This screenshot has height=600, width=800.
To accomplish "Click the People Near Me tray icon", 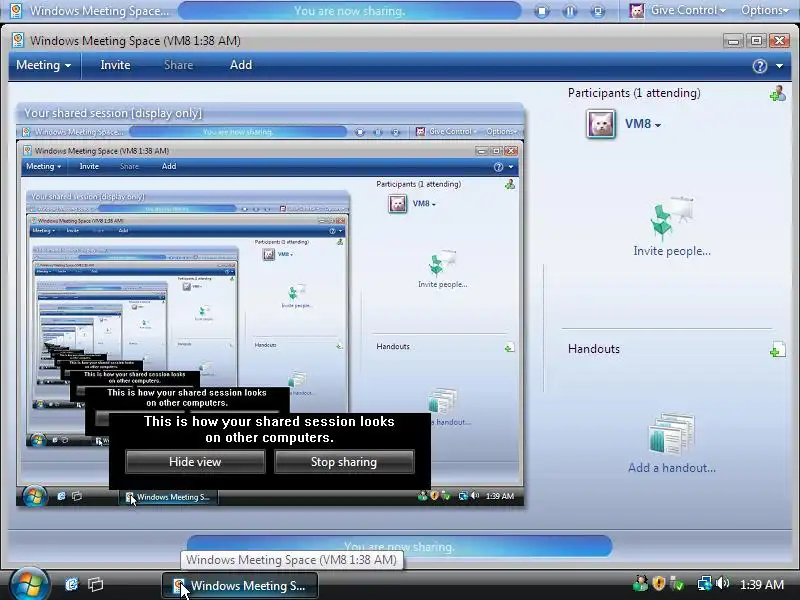I will point(640,583).
